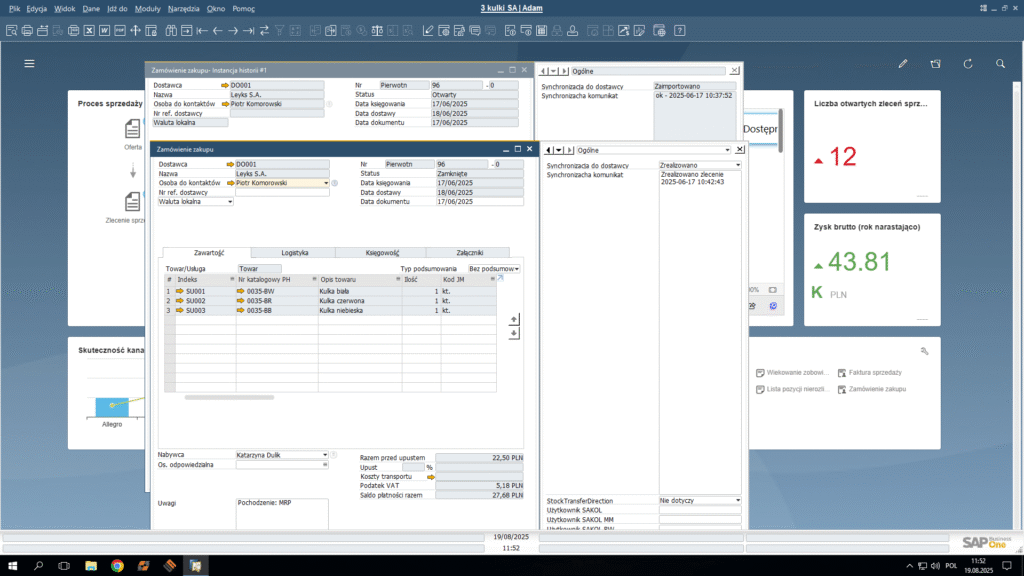Launch Google Chrome from the taskbar

pos(117,566)
